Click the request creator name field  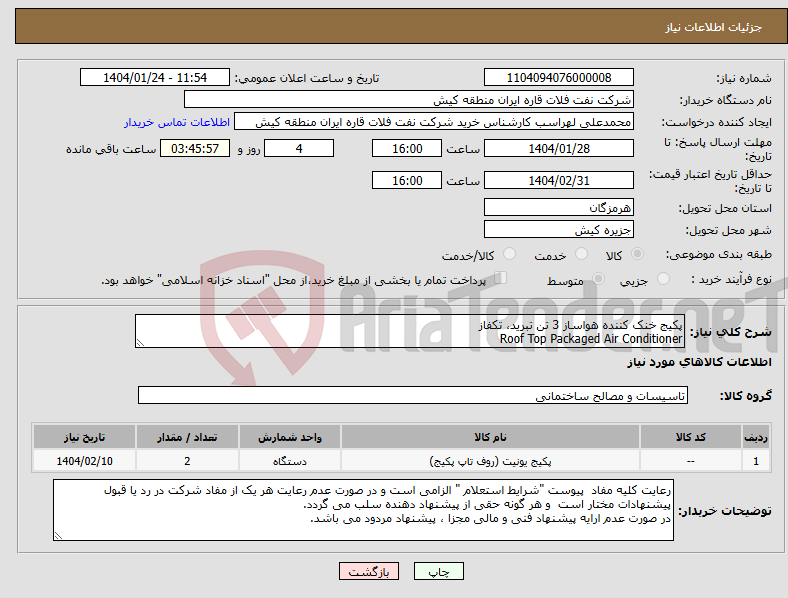tap(434, 122)
